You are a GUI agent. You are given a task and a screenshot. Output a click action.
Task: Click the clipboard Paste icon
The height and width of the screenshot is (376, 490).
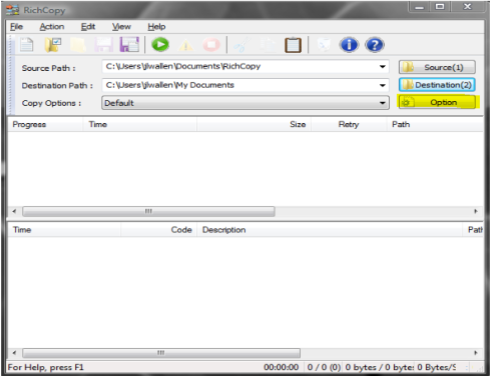click(293, 45)
